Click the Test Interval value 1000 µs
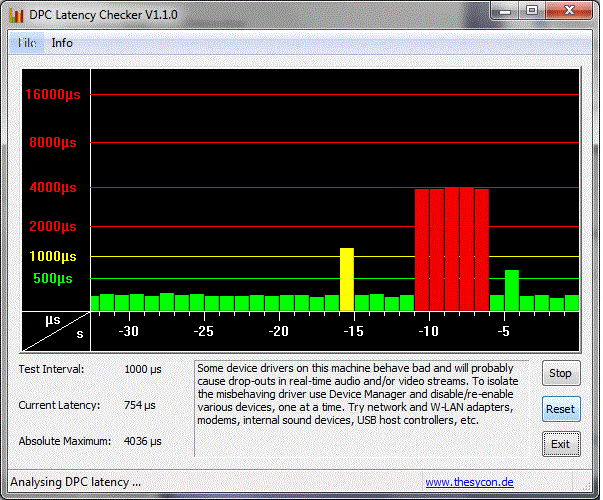Image resolution: width=603 pixels, height=500 pixels. [143, 369]
